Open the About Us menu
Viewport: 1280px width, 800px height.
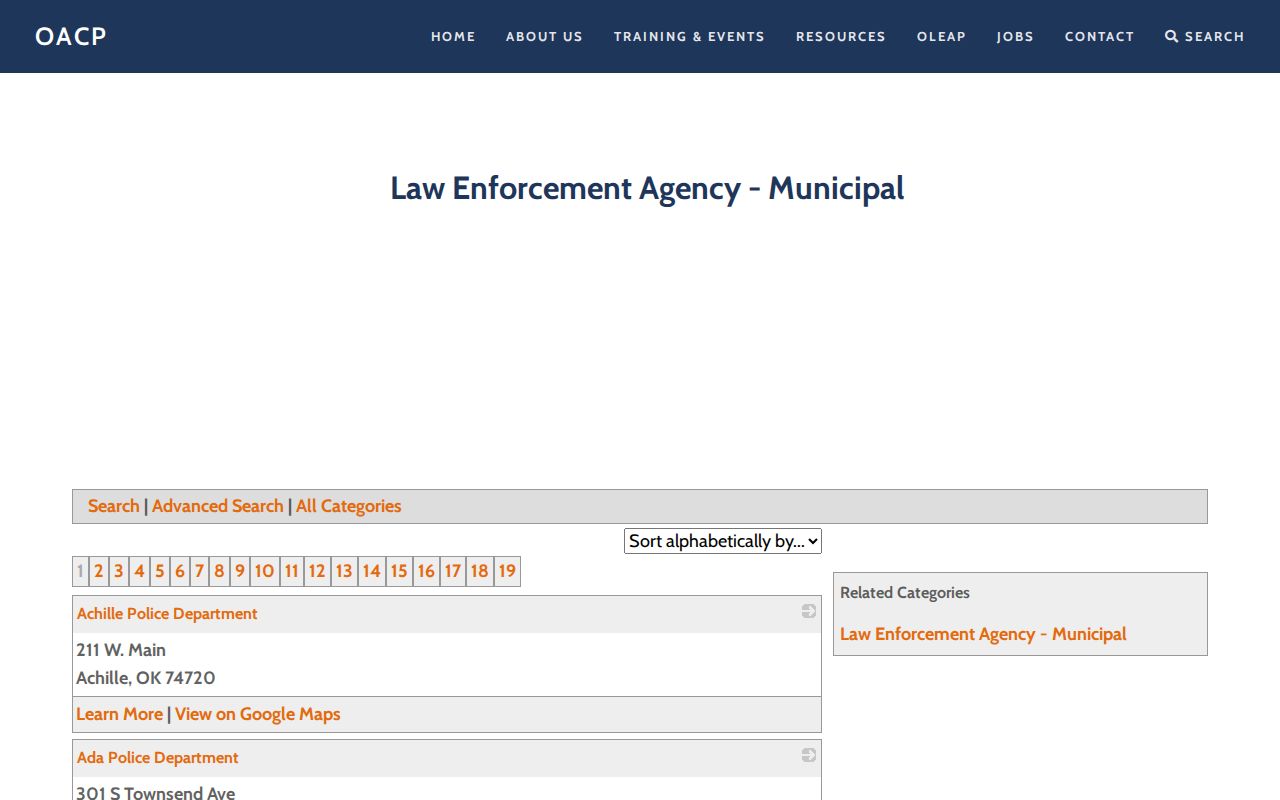point(544,36)
